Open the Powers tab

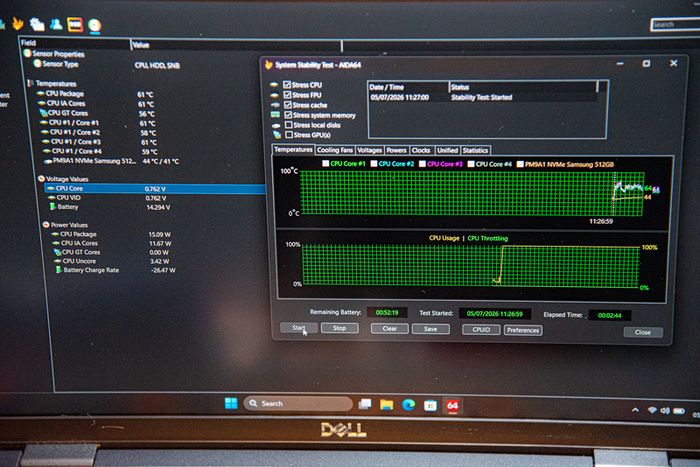pos(396,150)
